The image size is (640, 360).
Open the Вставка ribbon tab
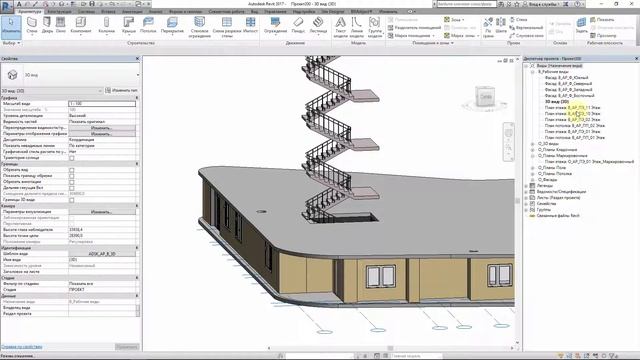click(x=108, y=12)
